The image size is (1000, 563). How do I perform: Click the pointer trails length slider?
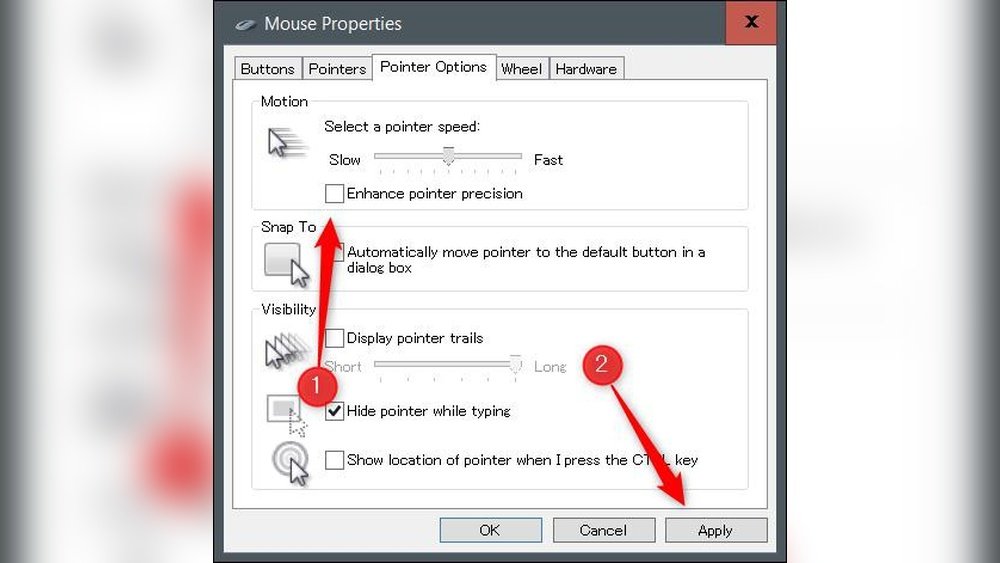coord(448,366)
